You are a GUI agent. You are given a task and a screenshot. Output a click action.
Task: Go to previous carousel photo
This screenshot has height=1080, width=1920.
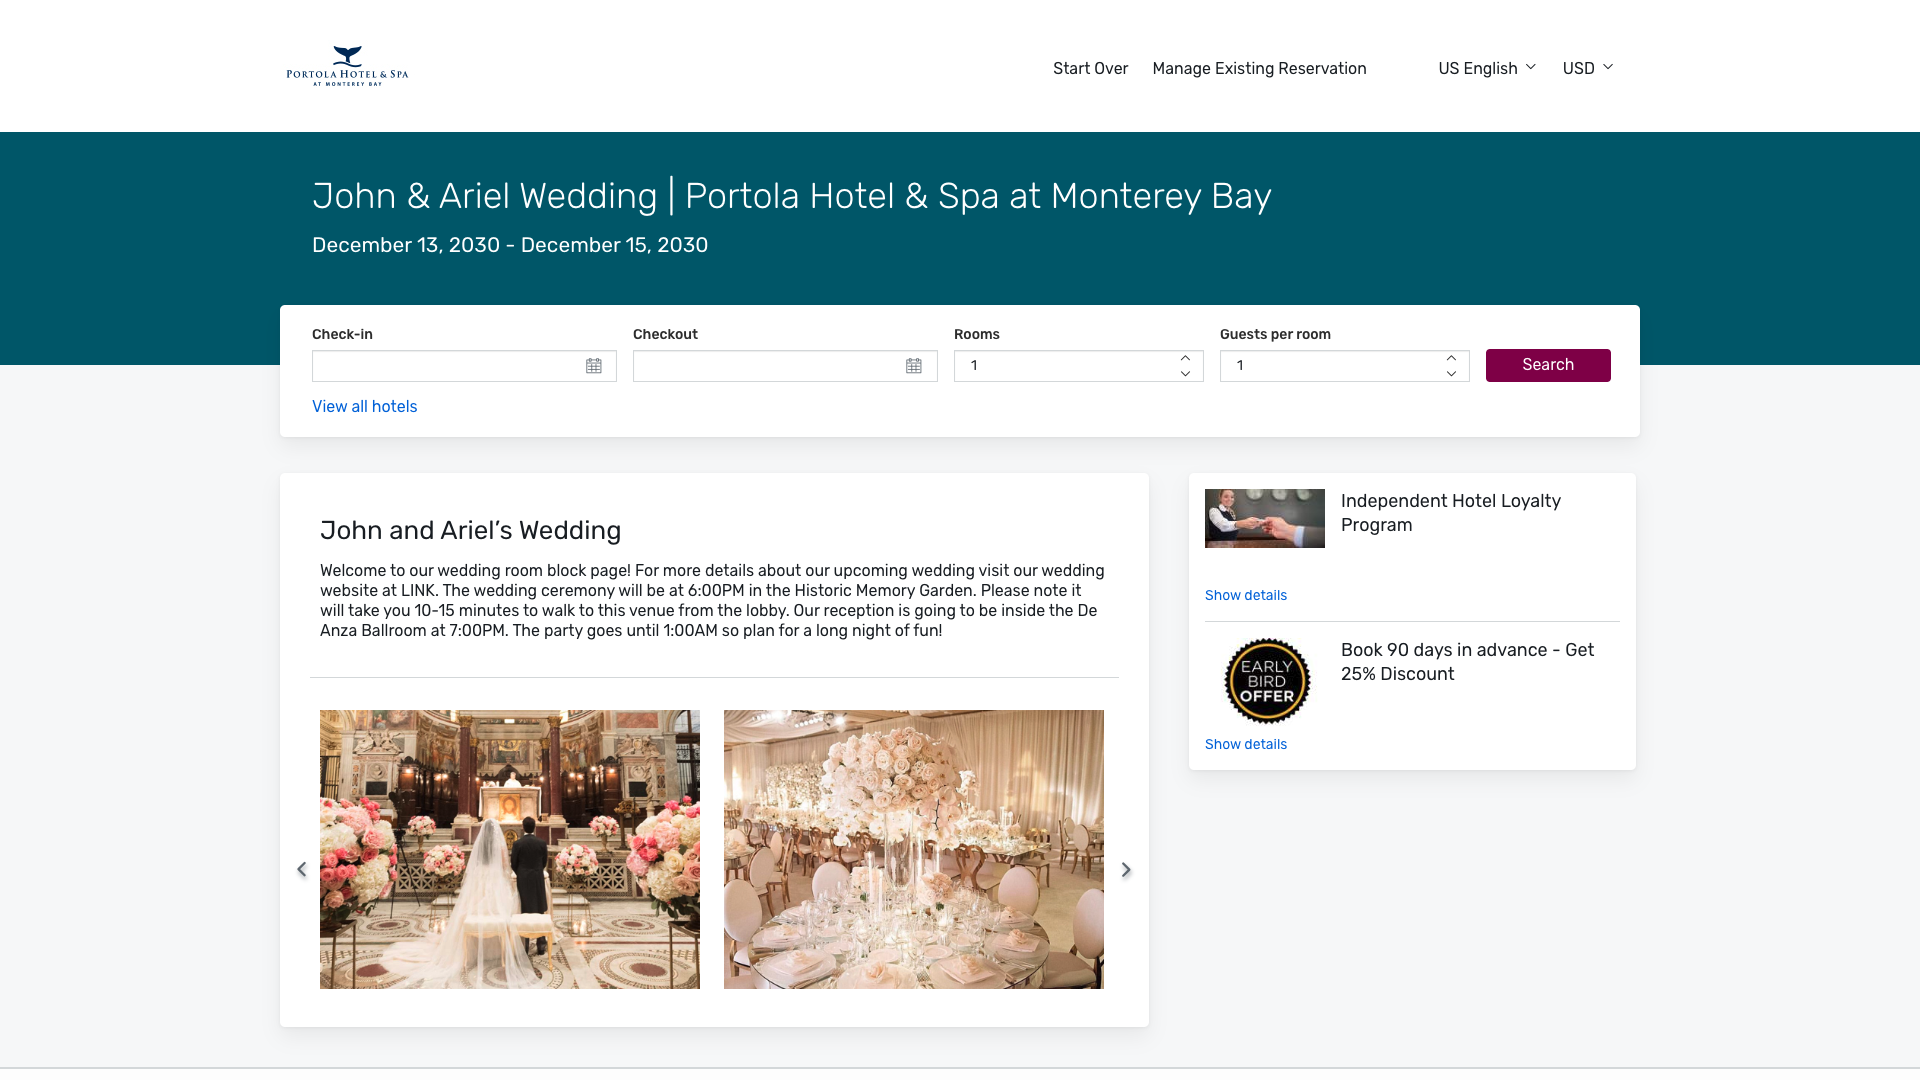pyautogui.click(x=302, y=870)
